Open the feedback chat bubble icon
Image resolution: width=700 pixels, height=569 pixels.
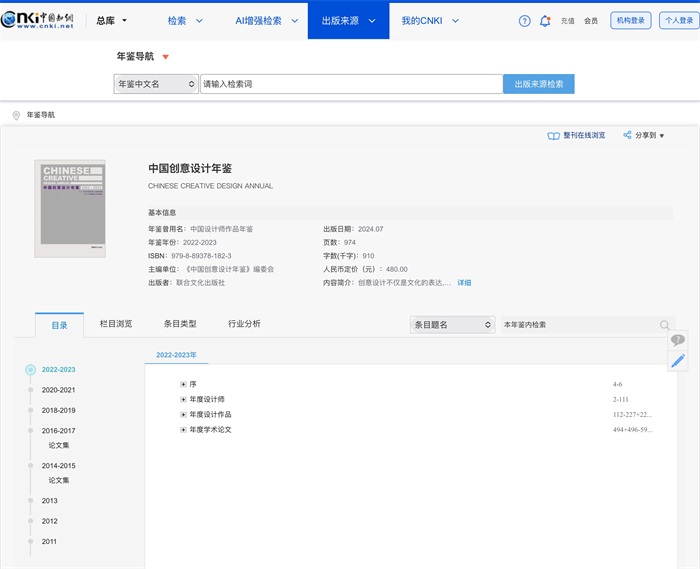(x=678, y=341)
